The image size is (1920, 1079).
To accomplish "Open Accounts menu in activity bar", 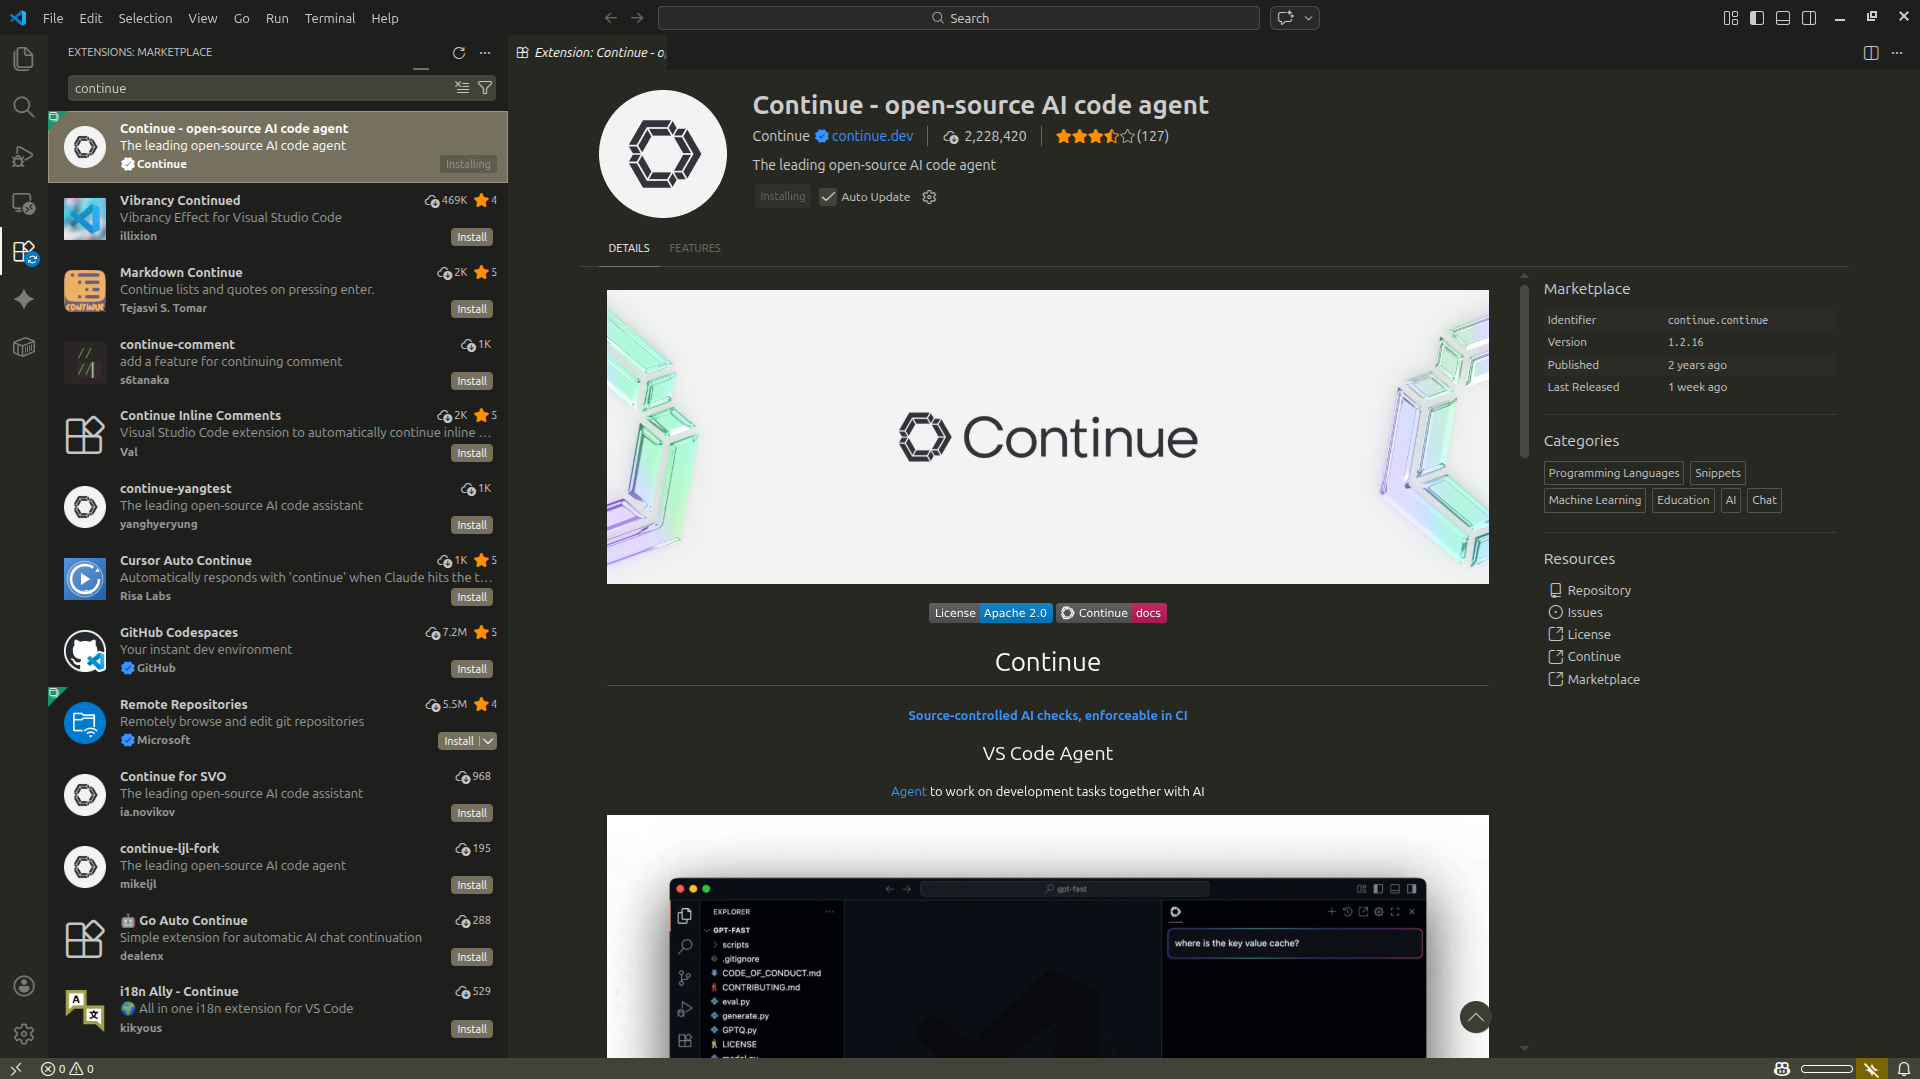I will click(24, 986).
